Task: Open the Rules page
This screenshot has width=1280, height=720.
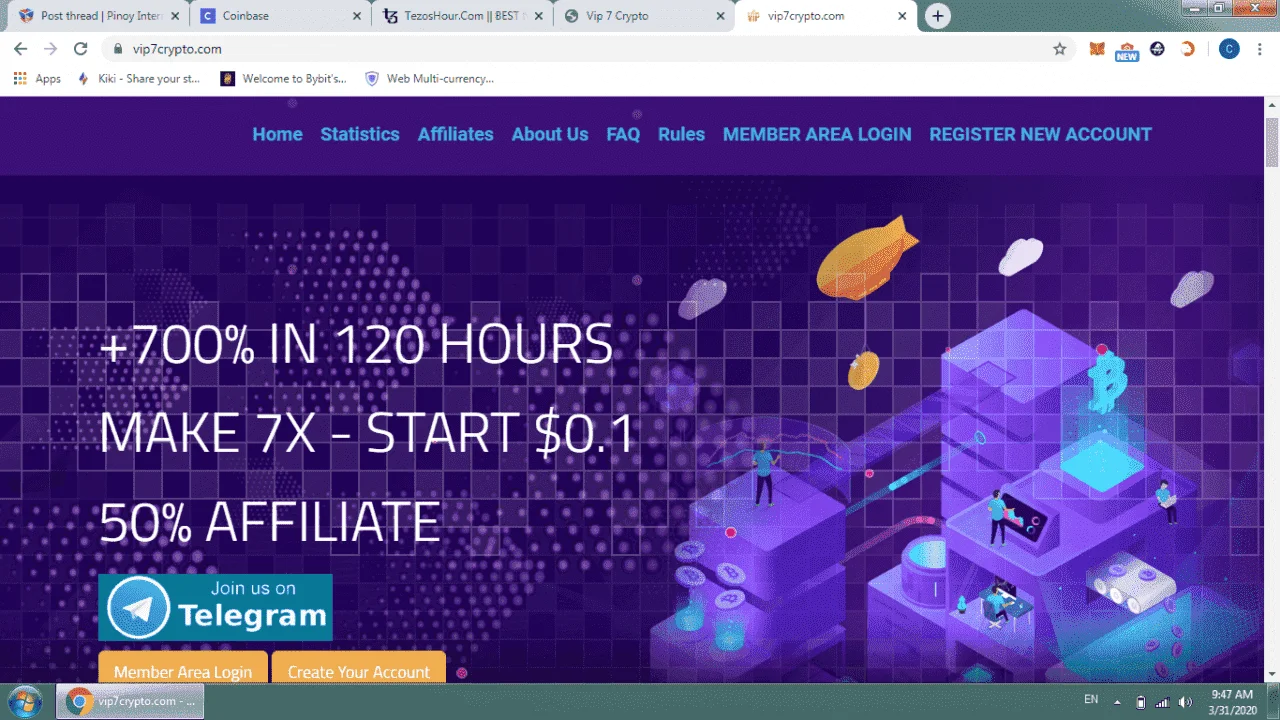Action: point(681,134)
